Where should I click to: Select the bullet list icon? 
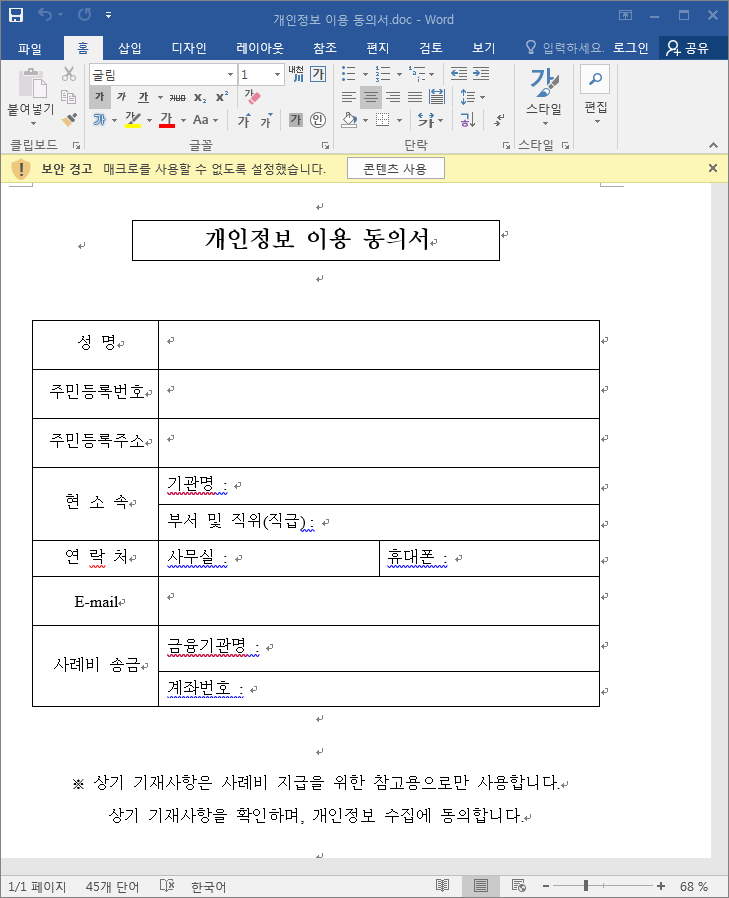click(x=349, y=74)
